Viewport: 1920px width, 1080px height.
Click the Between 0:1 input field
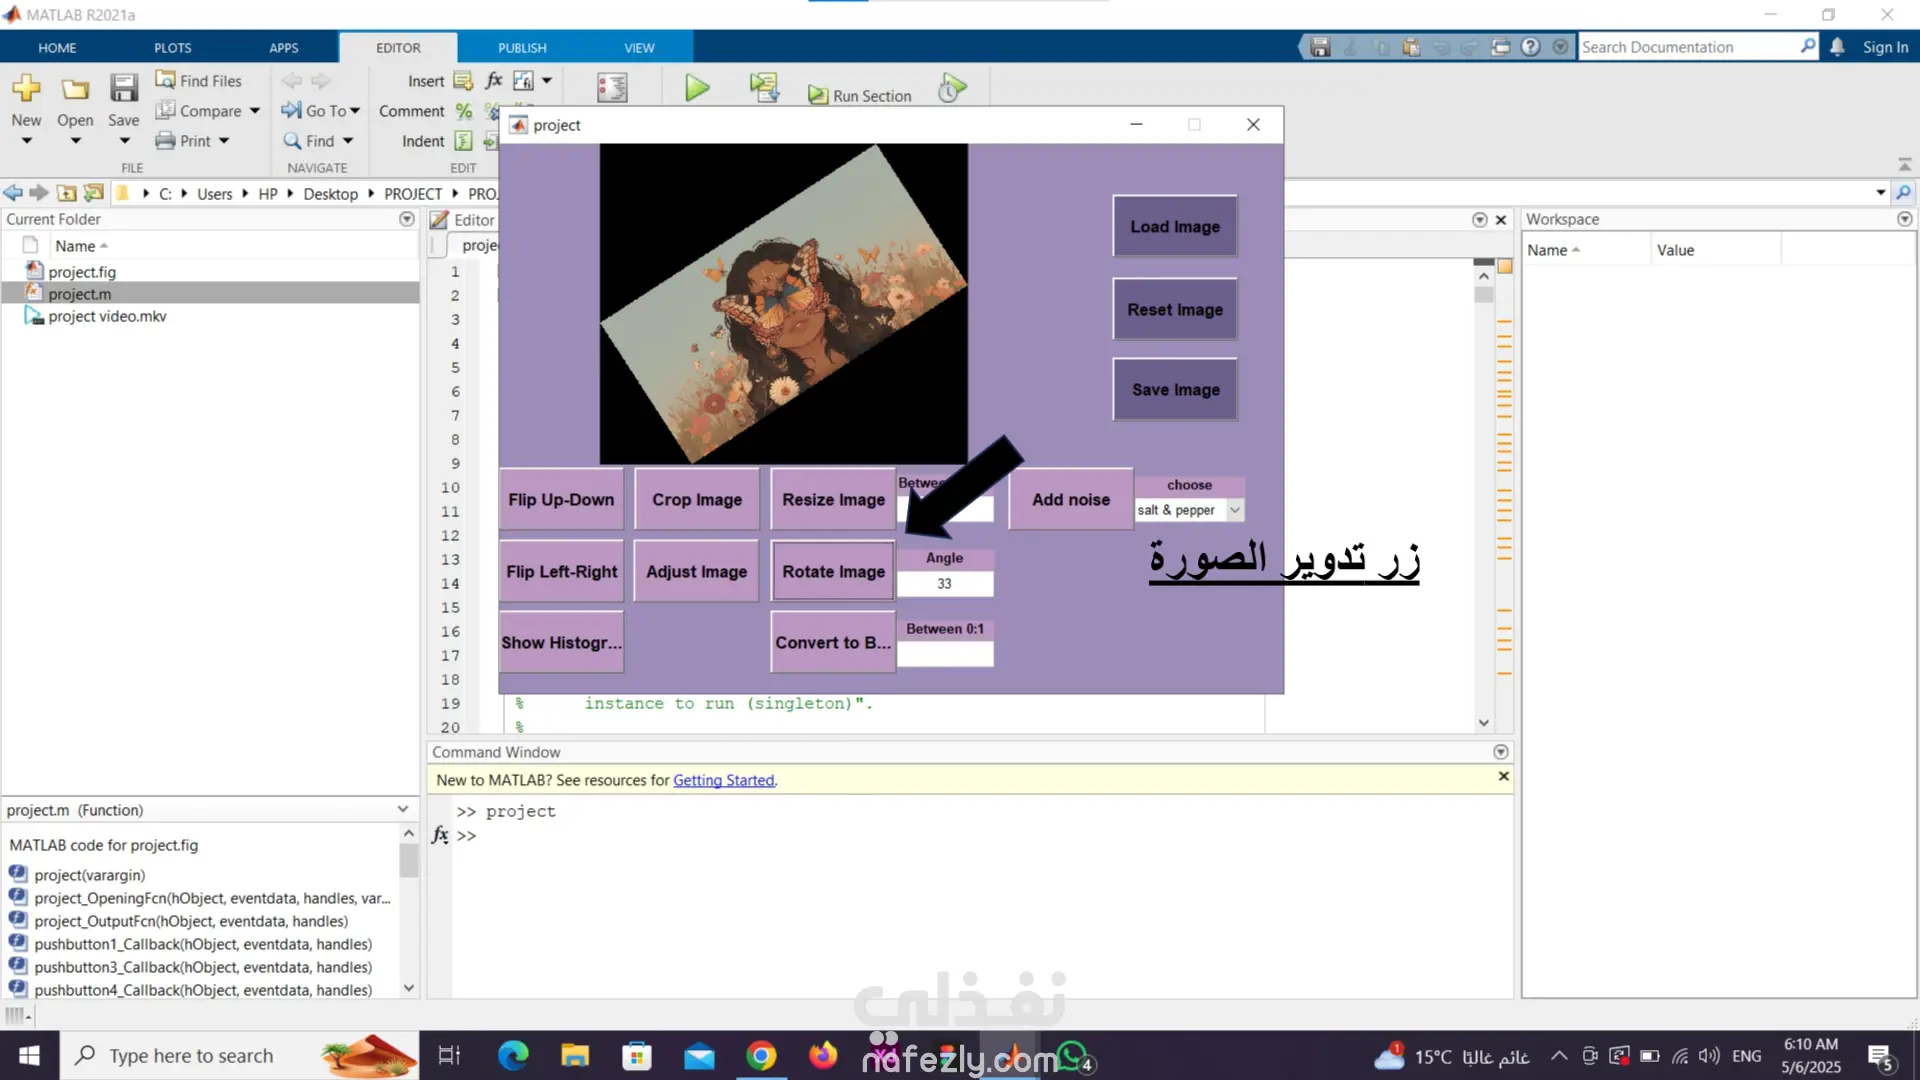click(x=945, y=654)
